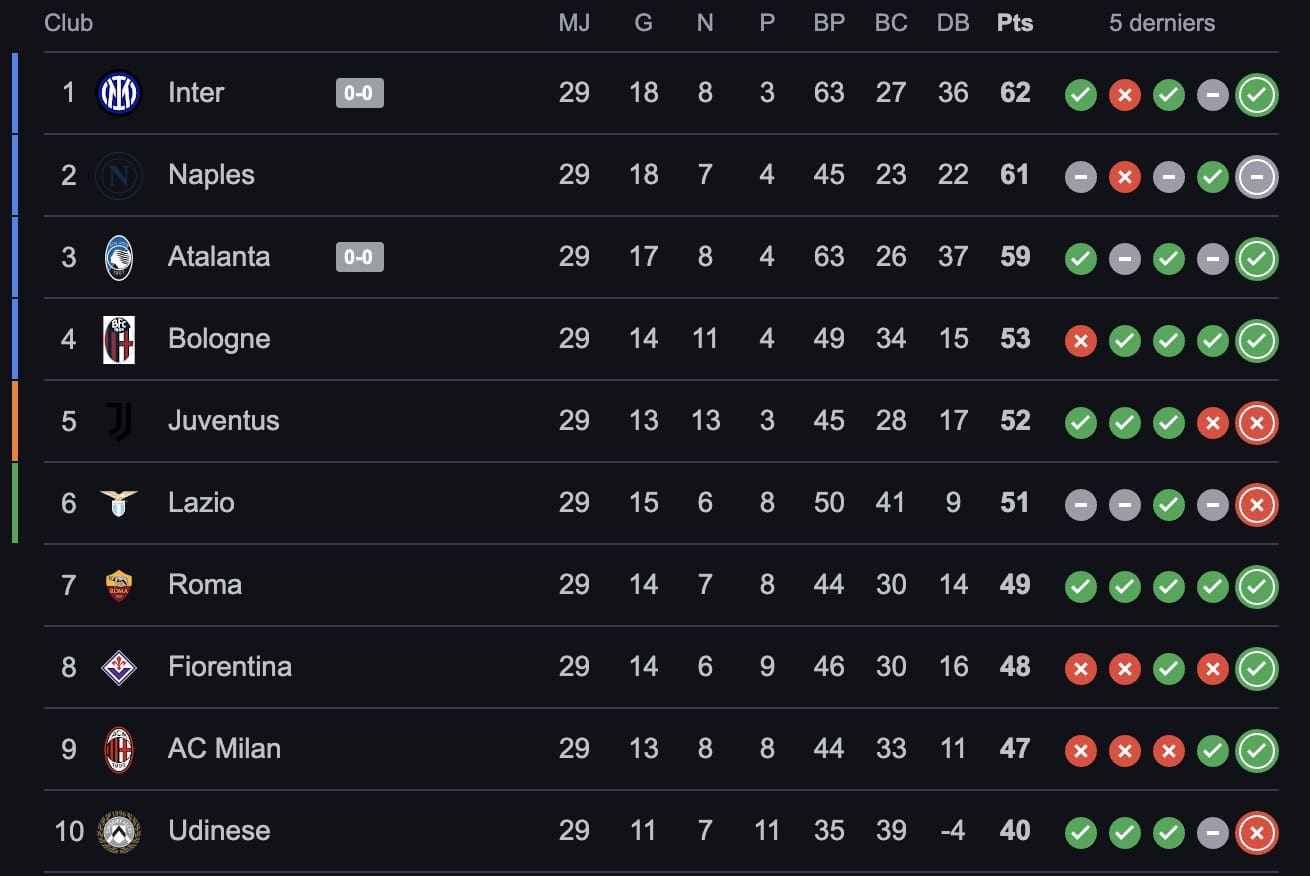
Task: Click the 5 derniers column header
Action: (x=1162, y=23)
